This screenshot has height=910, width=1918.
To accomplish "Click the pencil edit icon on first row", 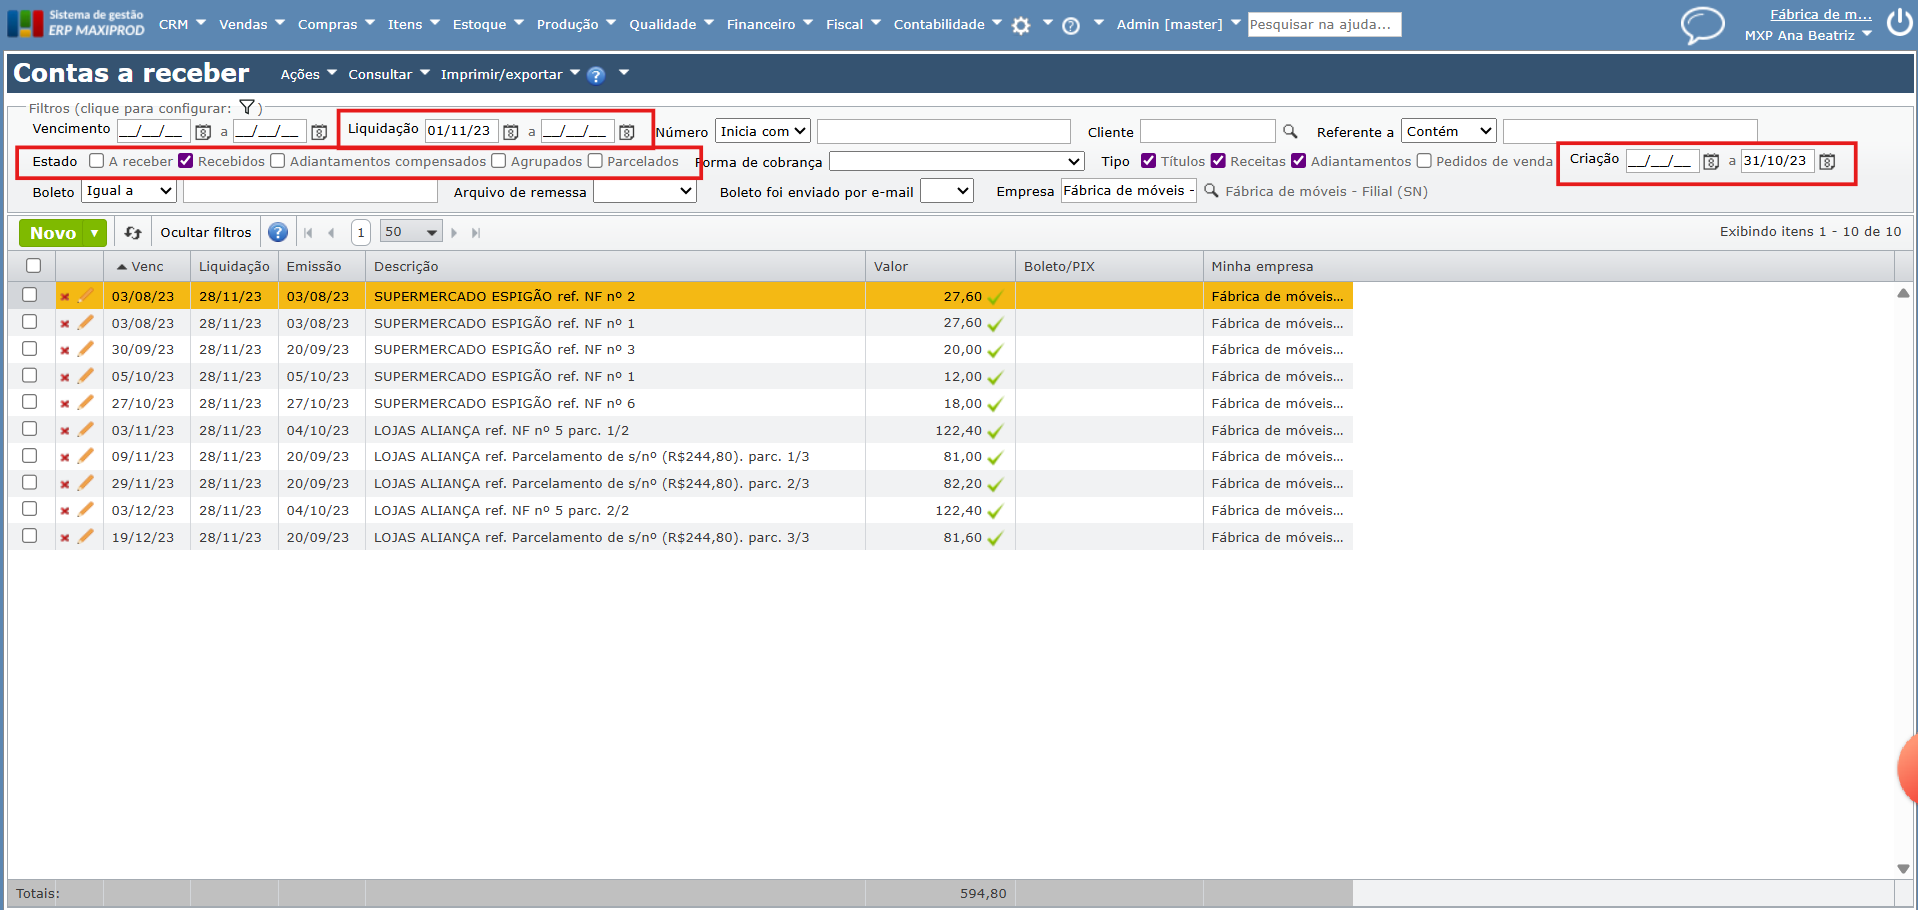I will (86, 296).
